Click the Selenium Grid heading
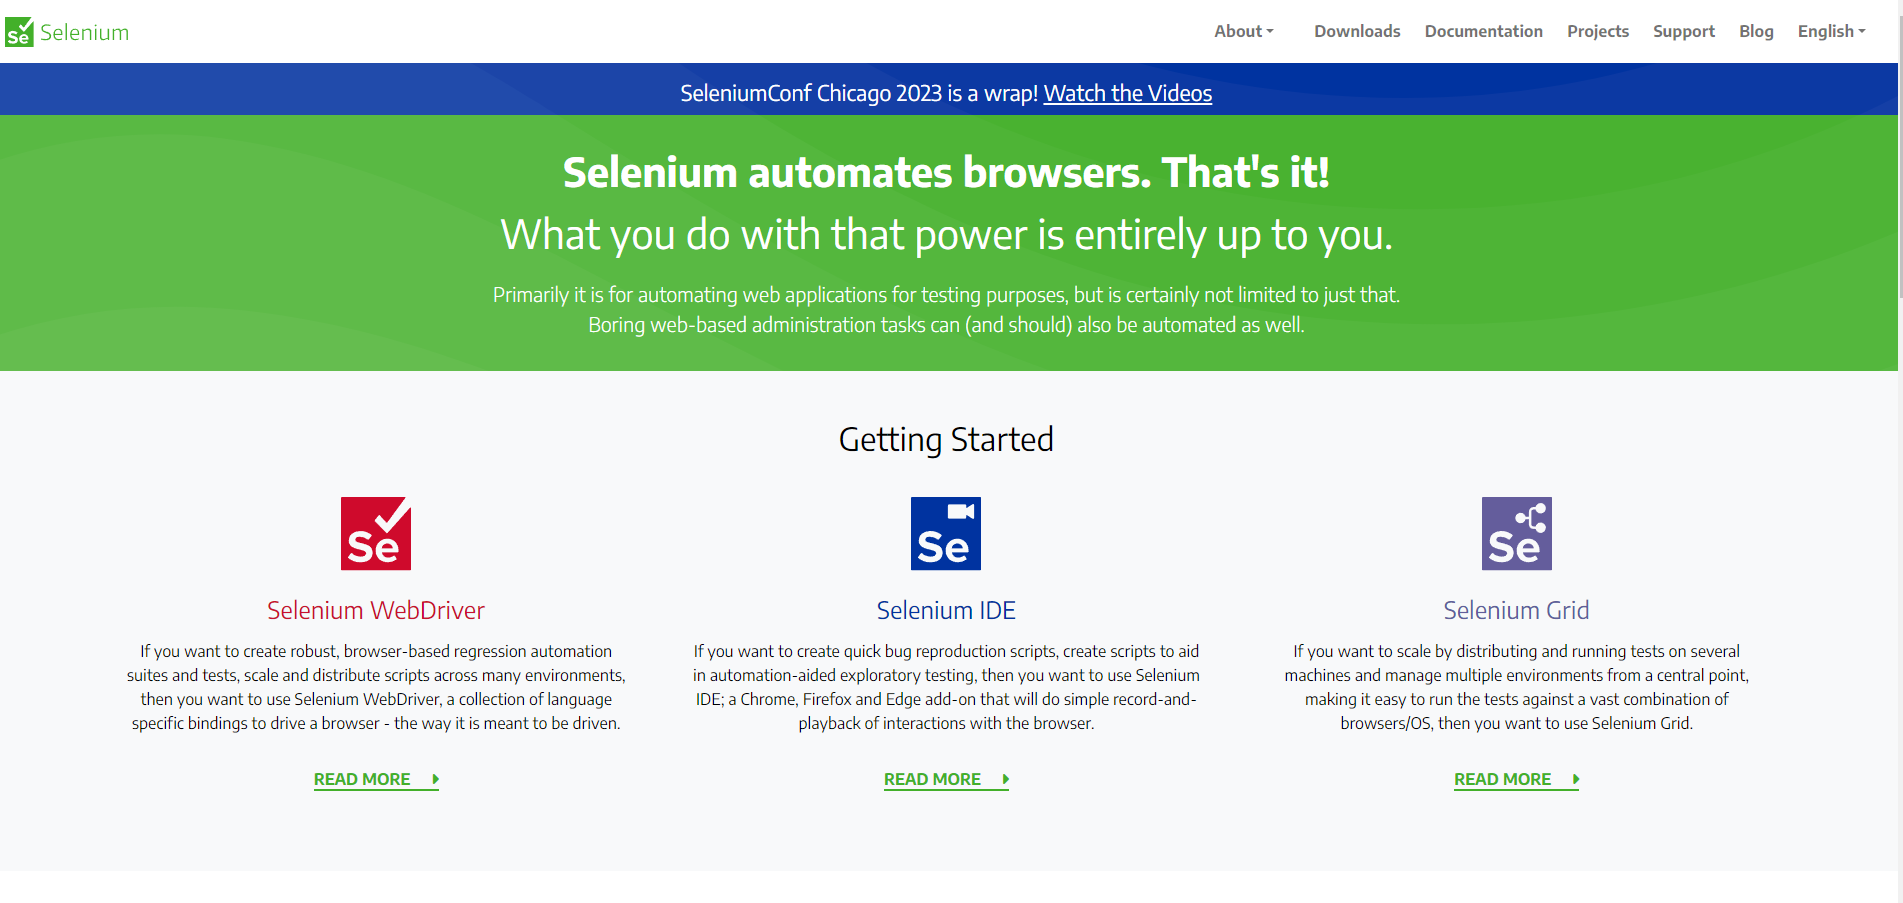 point(1516,610)
